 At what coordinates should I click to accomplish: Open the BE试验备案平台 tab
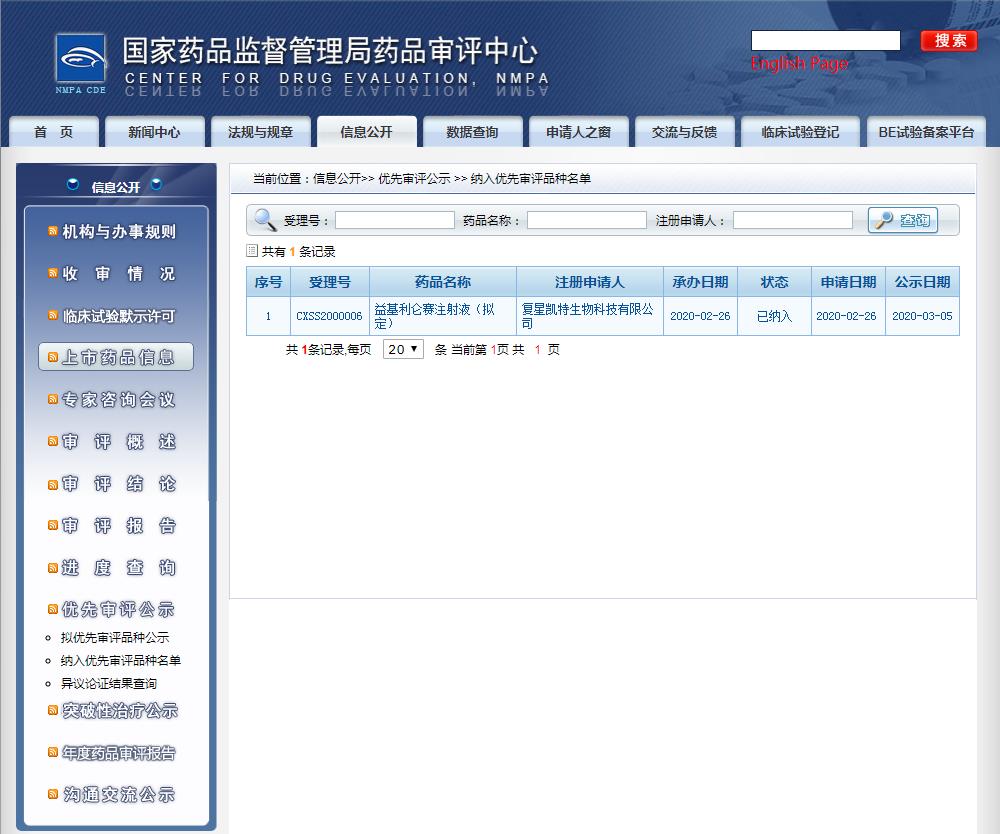pos(926,130)
